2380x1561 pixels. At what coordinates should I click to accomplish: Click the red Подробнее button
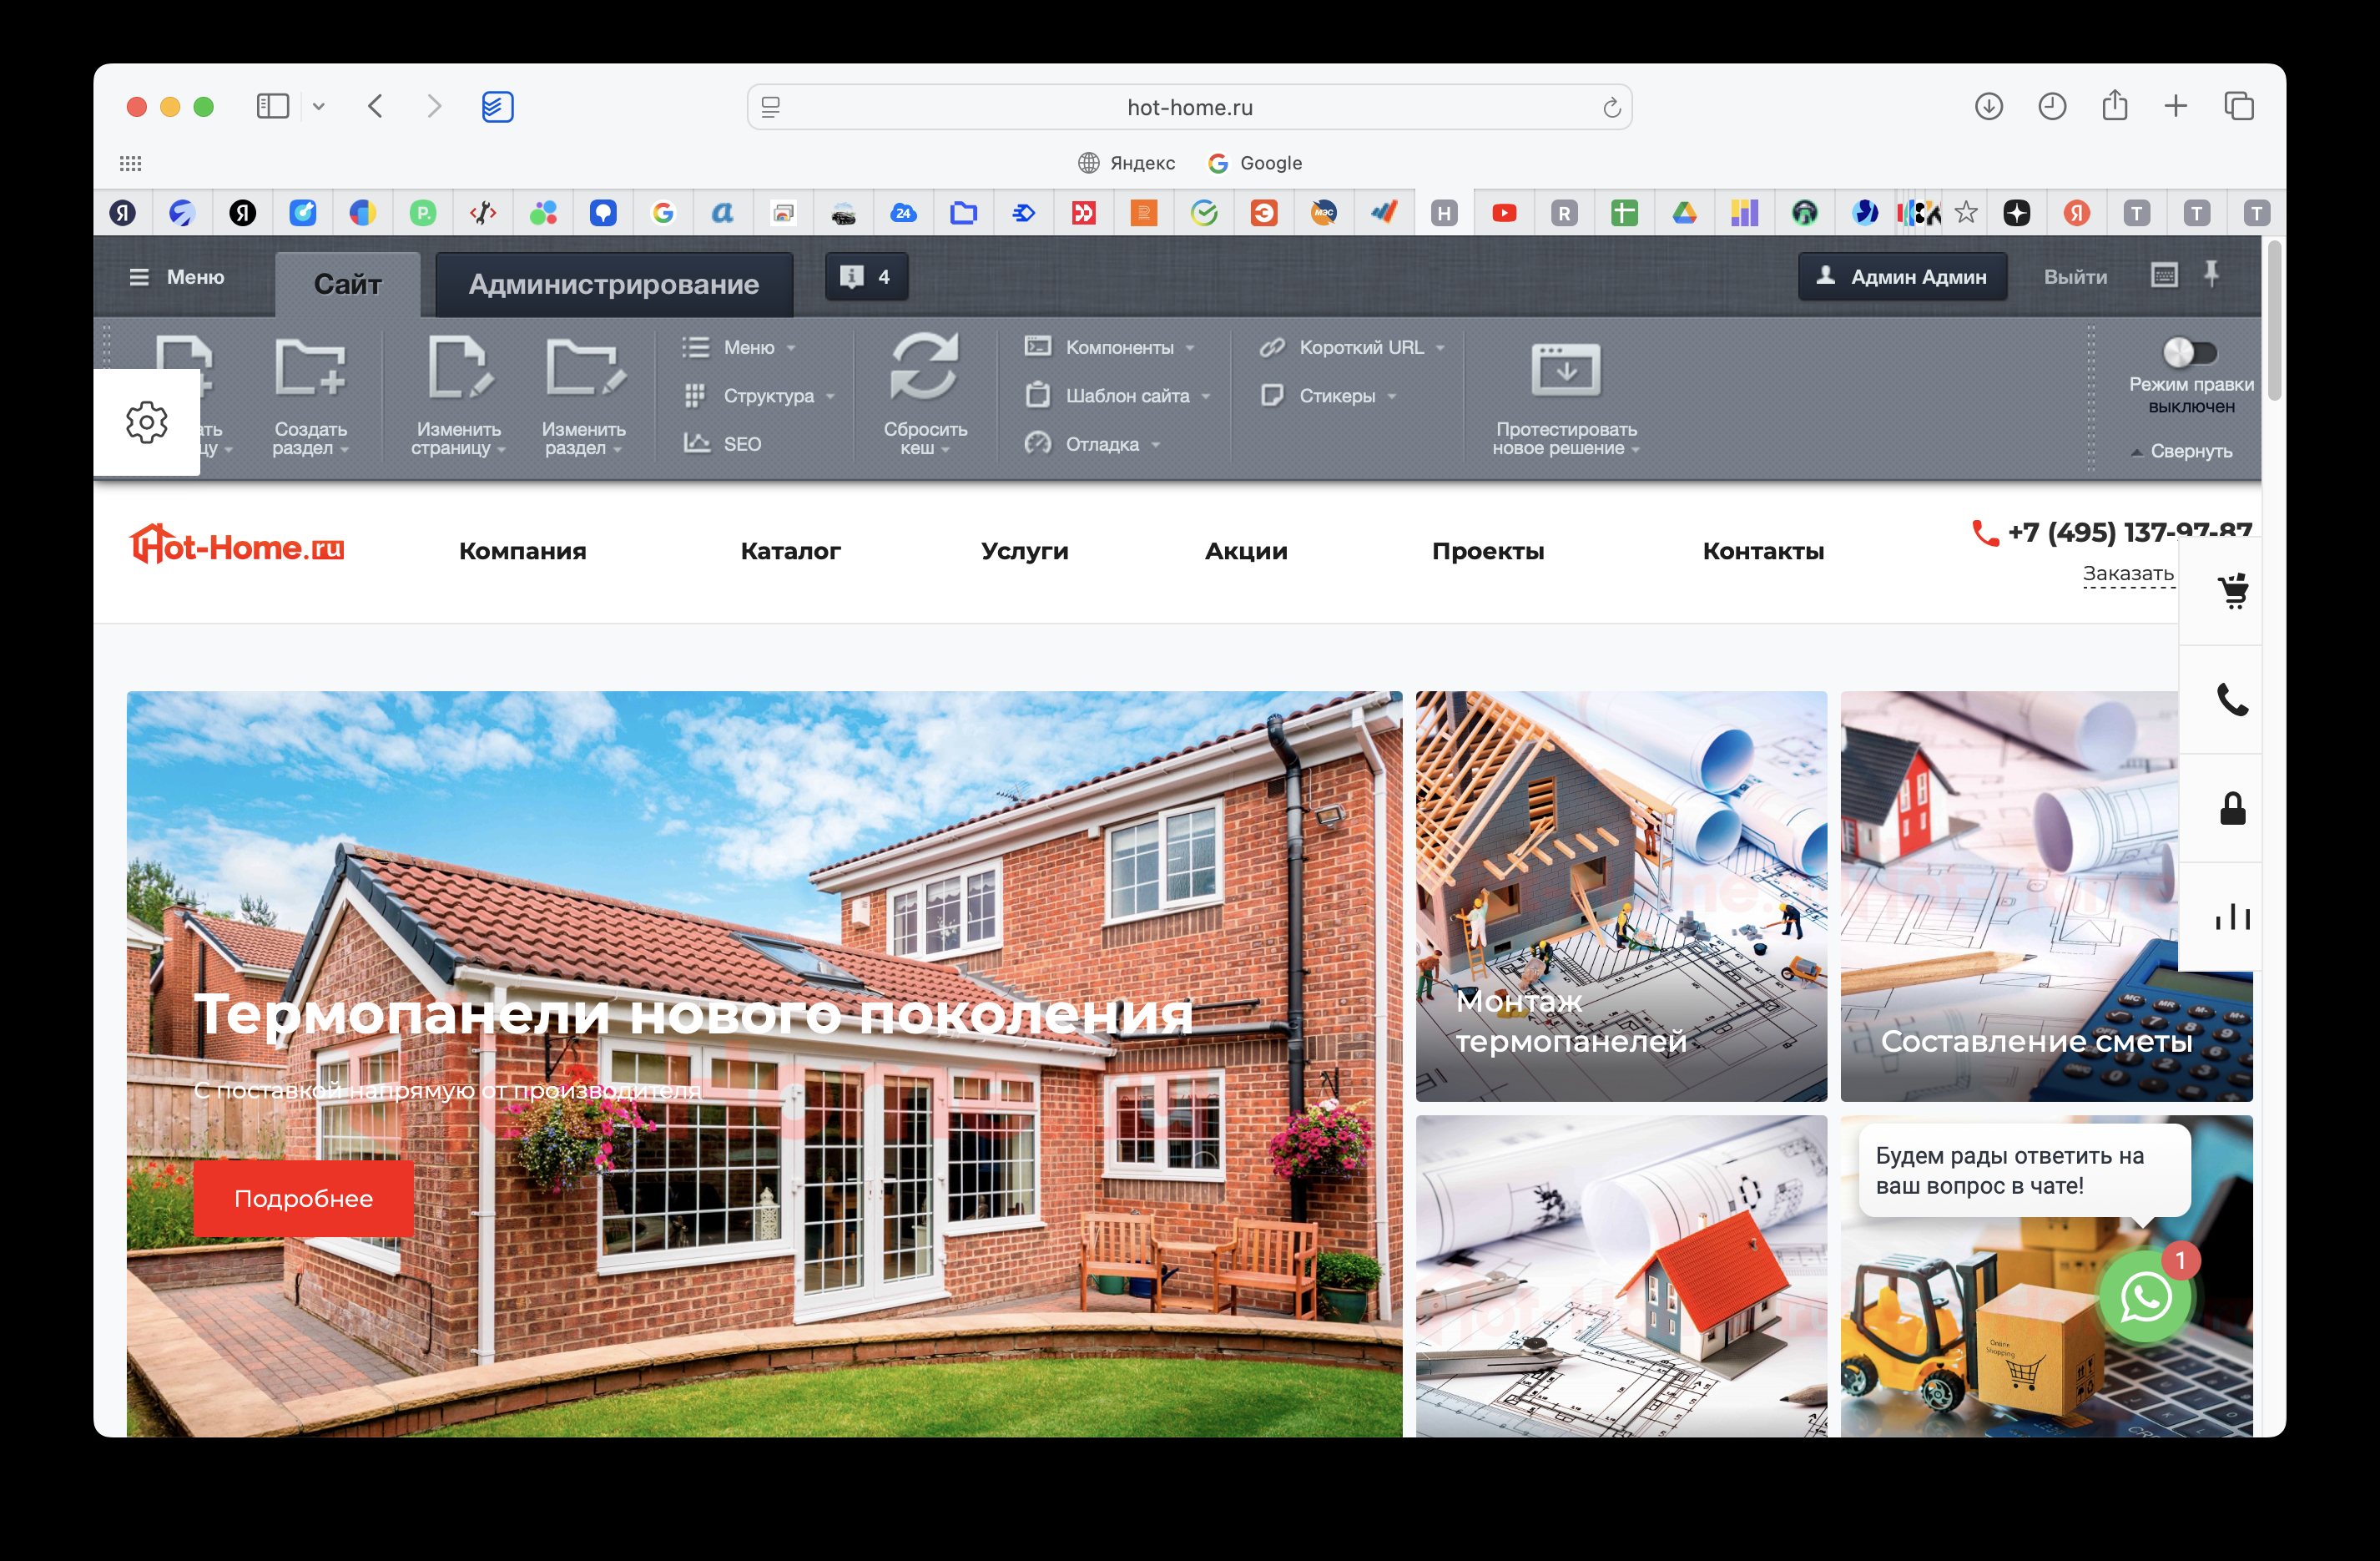coord(303,1198)
